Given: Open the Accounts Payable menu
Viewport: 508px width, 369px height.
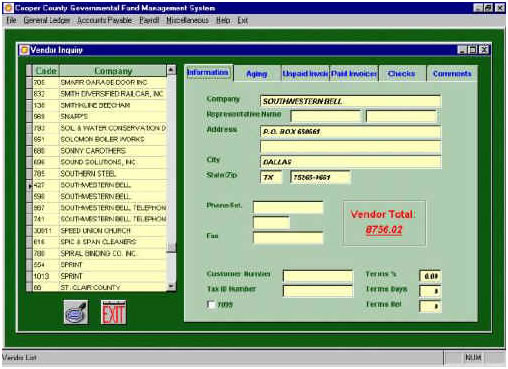Looking at the screenshot, I should tap(104, 20).
